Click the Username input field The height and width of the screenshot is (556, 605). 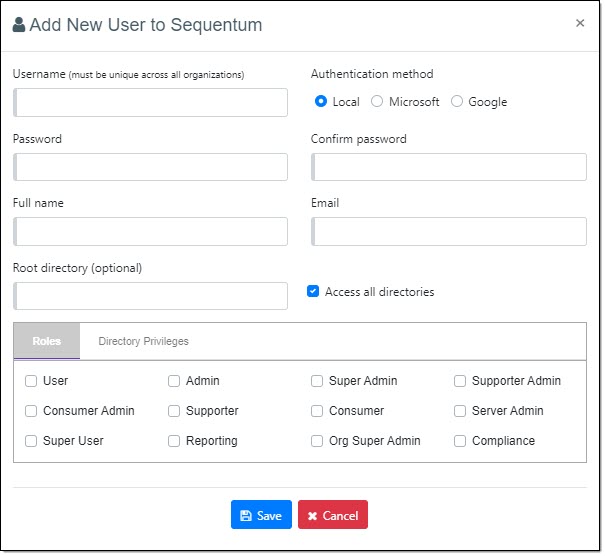tap(151, 103)
